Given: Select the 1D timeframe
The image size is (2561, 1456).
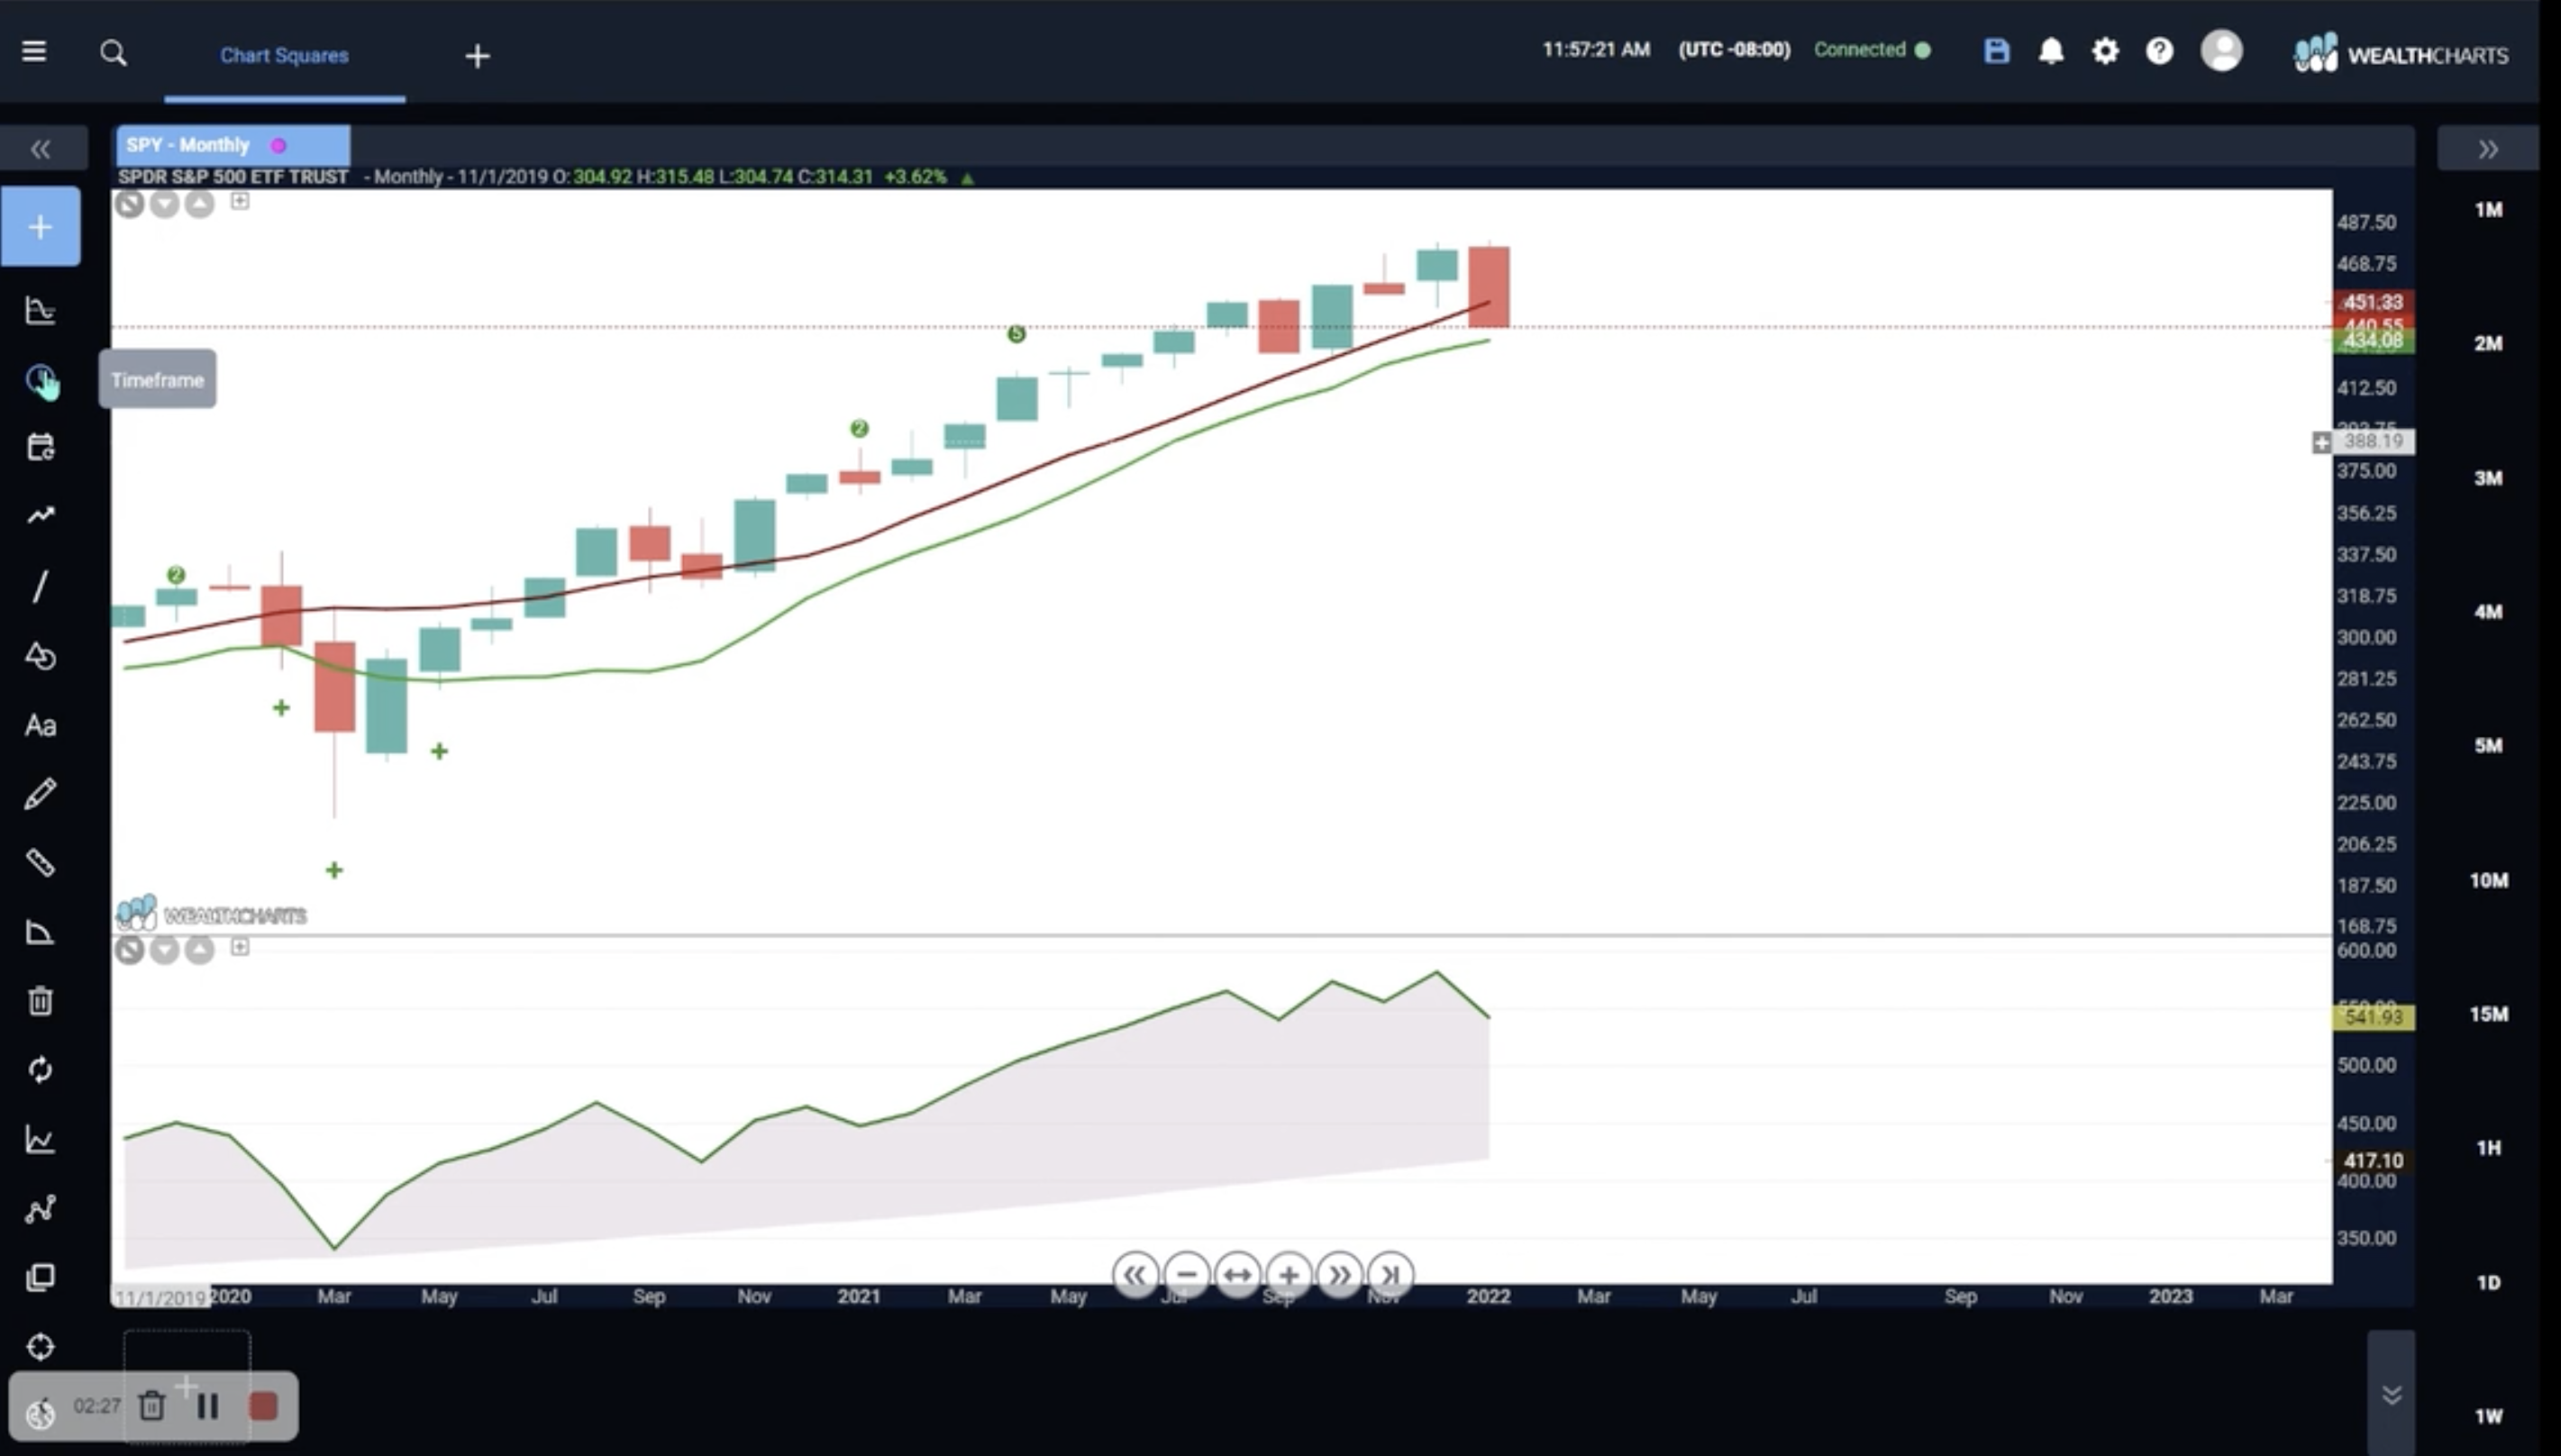Looking at the screenshot, I should tap(2488, 1282).
